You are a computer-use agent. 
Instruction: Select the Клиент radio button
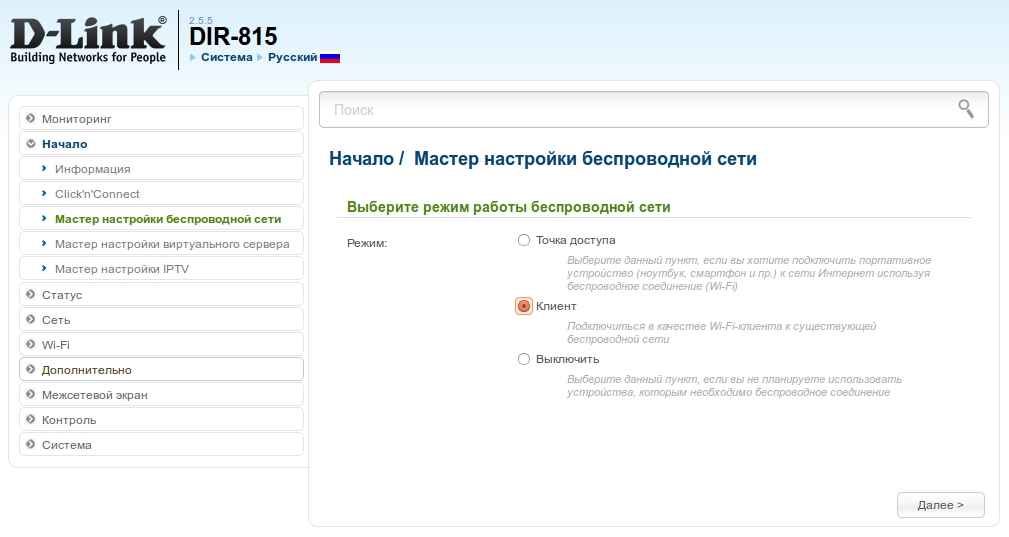tap(524, 306)
